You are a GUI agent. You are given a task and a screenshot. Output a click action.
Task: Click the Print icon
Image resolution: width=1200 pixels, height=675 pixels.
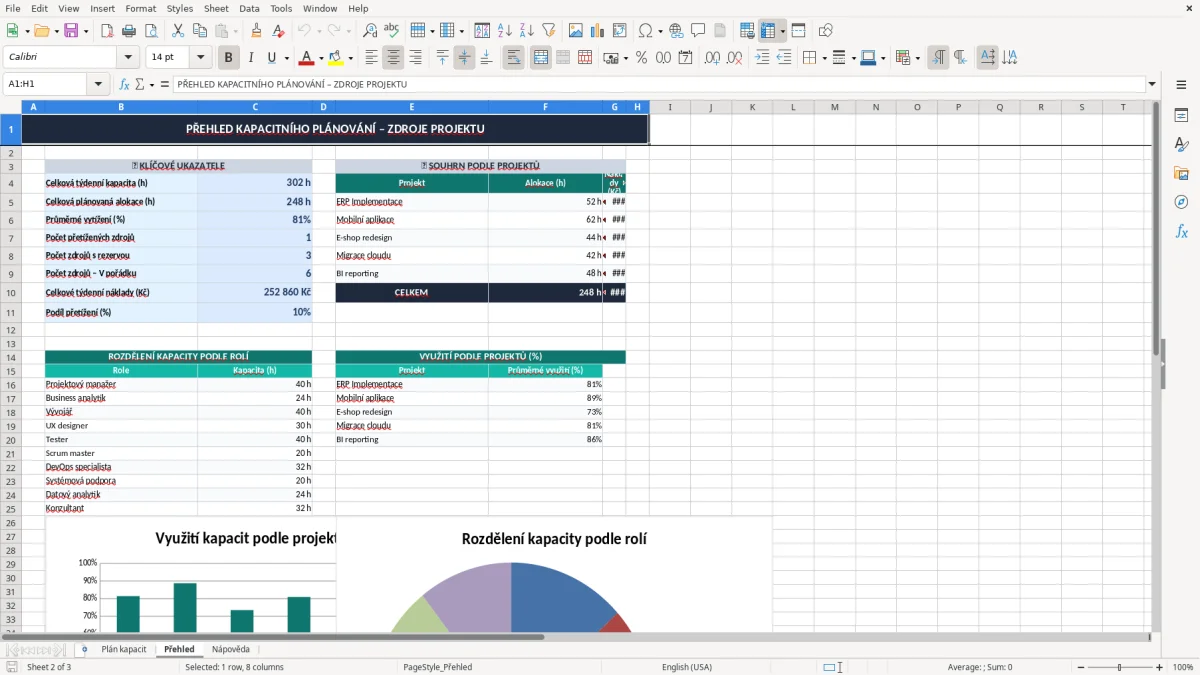click(130, 31)
